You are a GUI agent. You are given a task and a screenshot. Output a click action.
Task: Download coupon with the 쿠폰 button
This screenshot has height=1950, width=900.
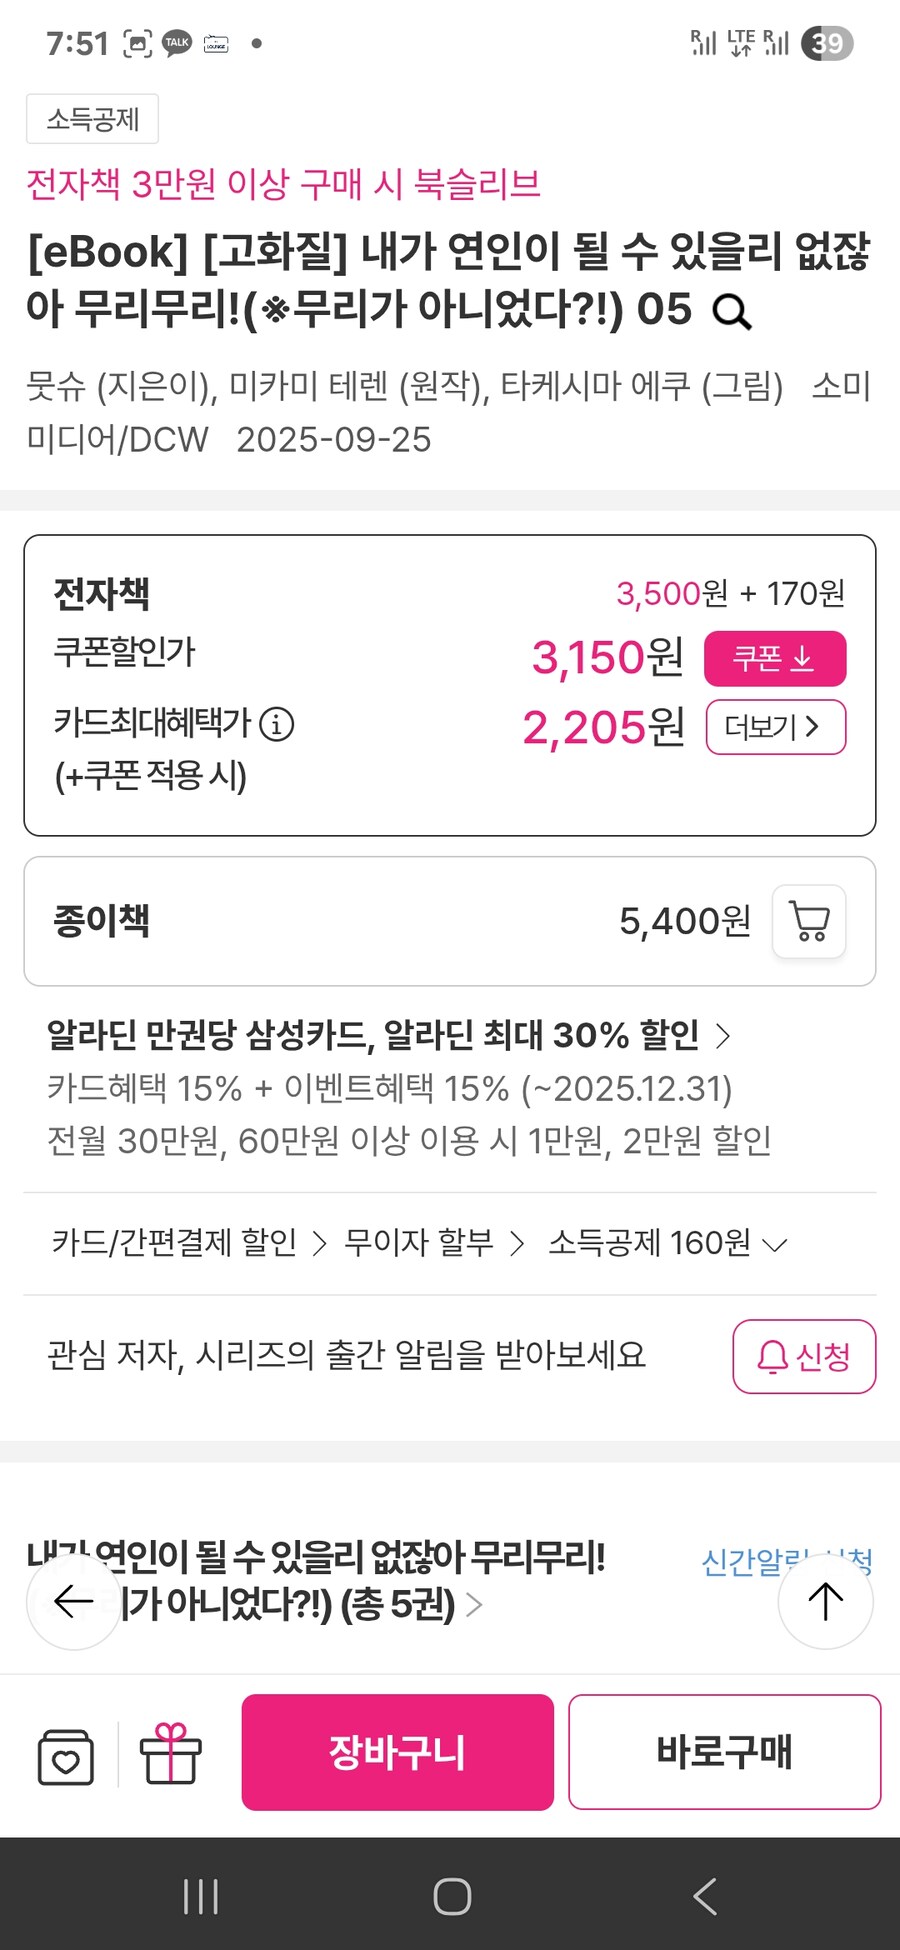point(775,658)
